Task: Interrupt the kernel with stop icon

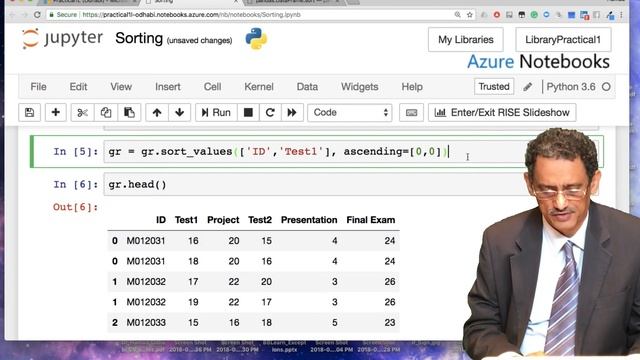Action: coord(248,112)
